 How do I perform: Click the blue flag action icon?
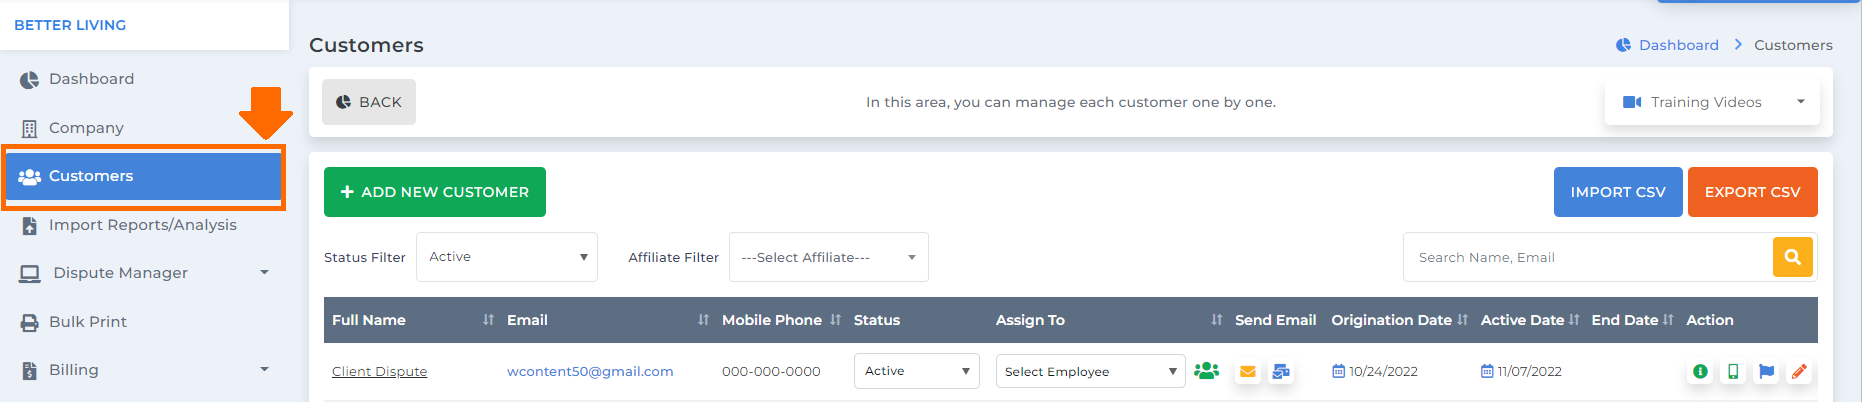[x=1766, y=371]
